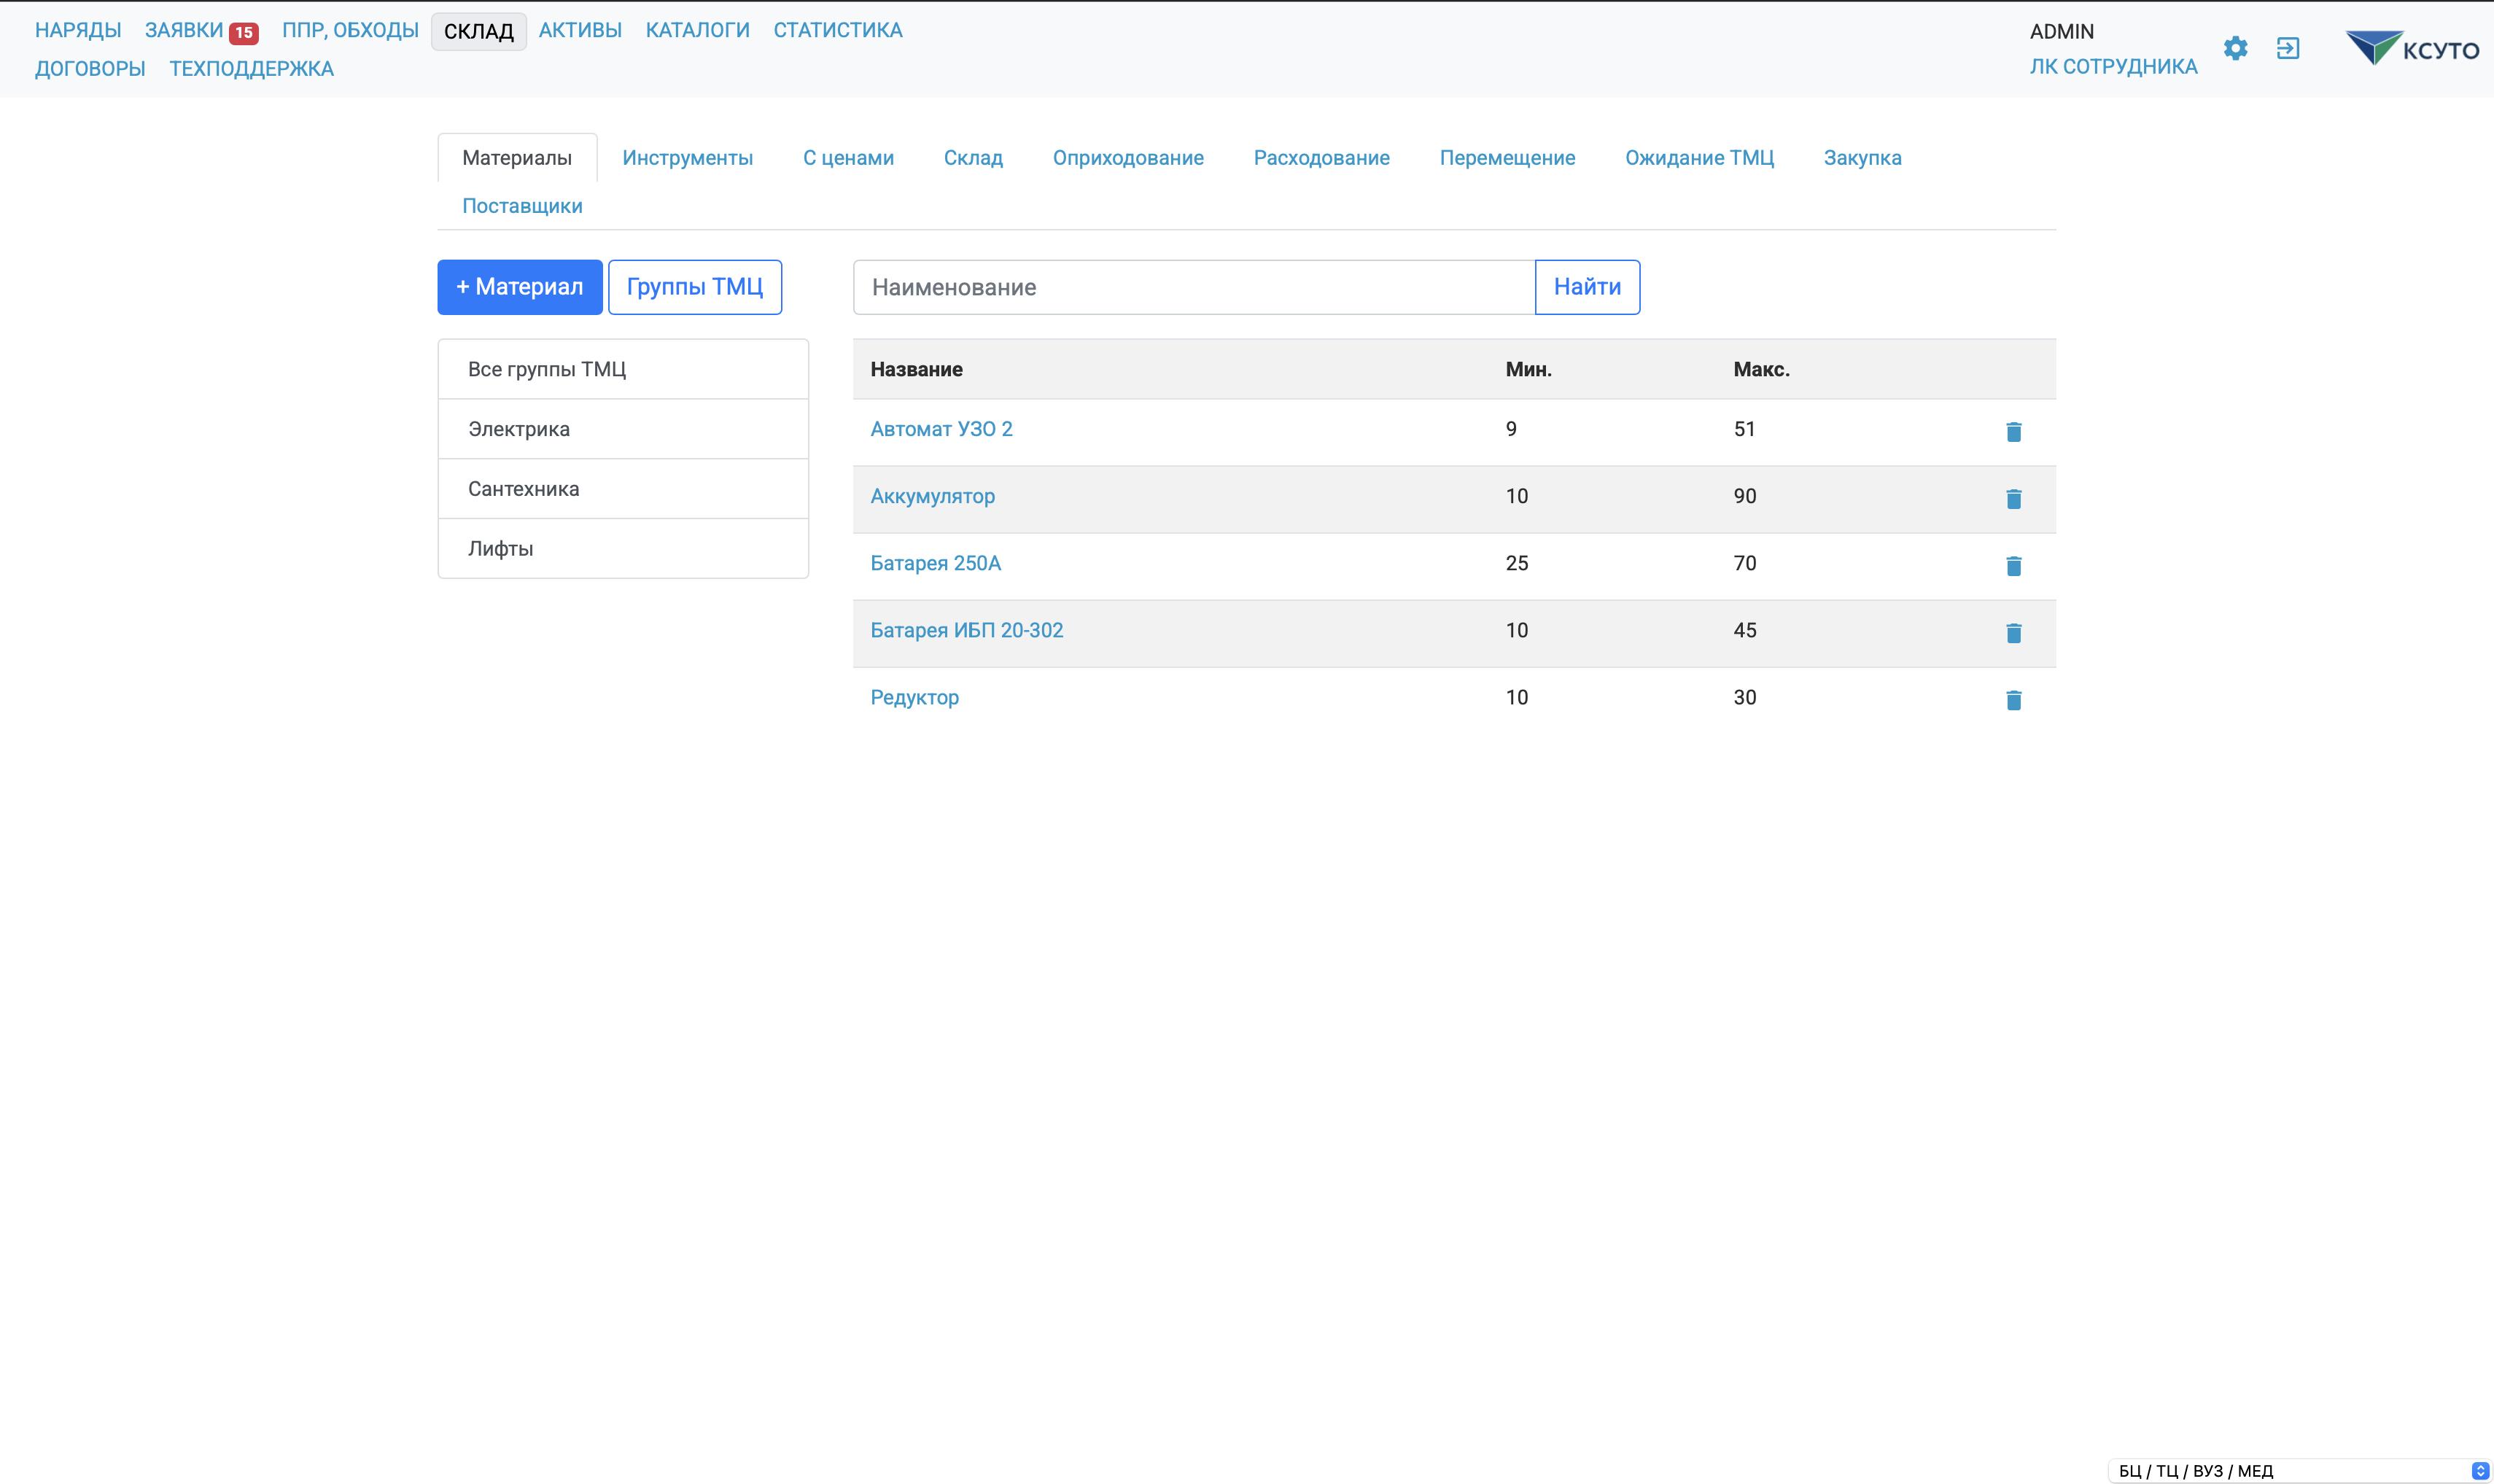Viewport: 2494px width, 1484px height.
Task: Remove Батарея 250А using trash icon
Action: (2013, 565)
